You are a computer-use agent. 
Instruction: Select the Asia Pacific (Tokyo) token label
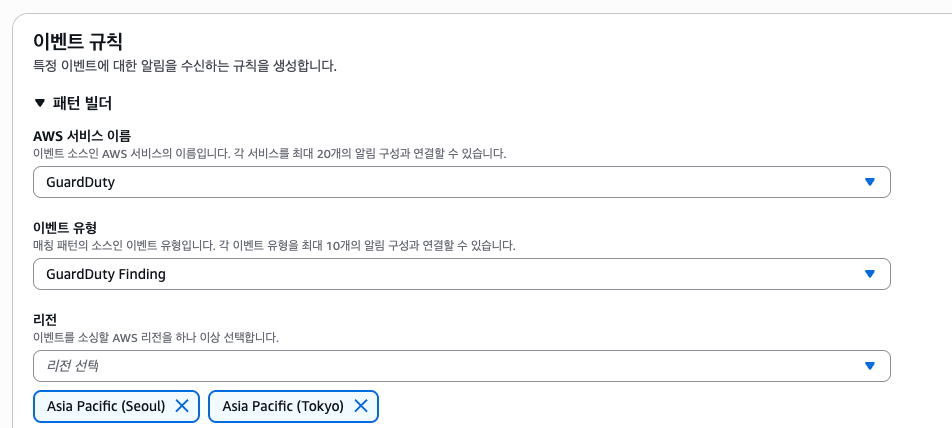283,406
